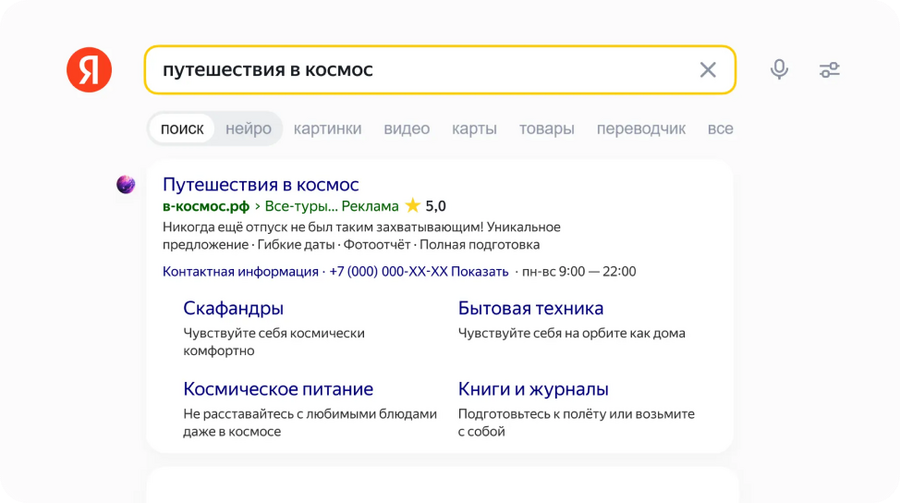Open the Бытовая техника sitelink
The image size is (900, 503).
[530, 308]
